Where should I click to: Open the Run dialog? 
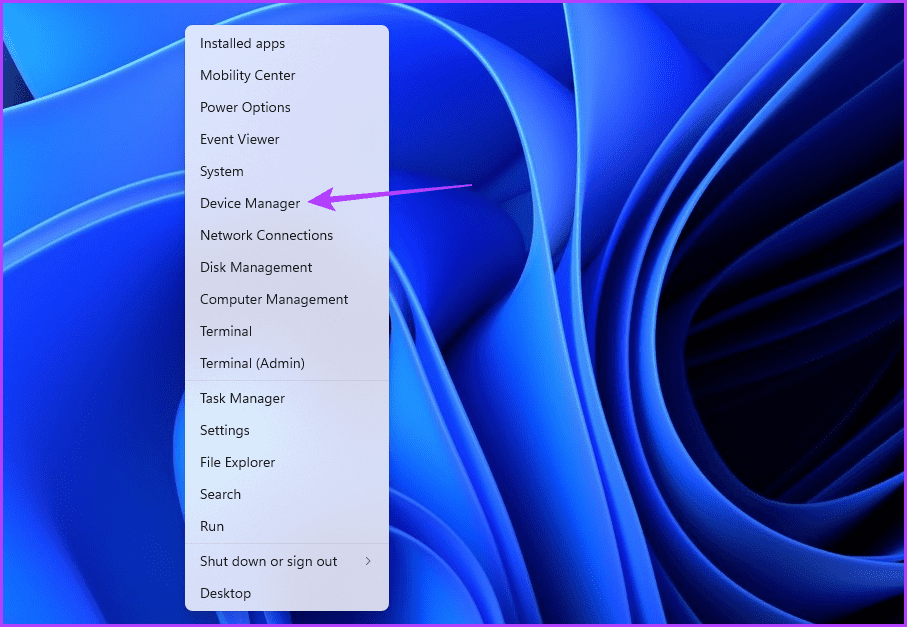tap(212, 527)
